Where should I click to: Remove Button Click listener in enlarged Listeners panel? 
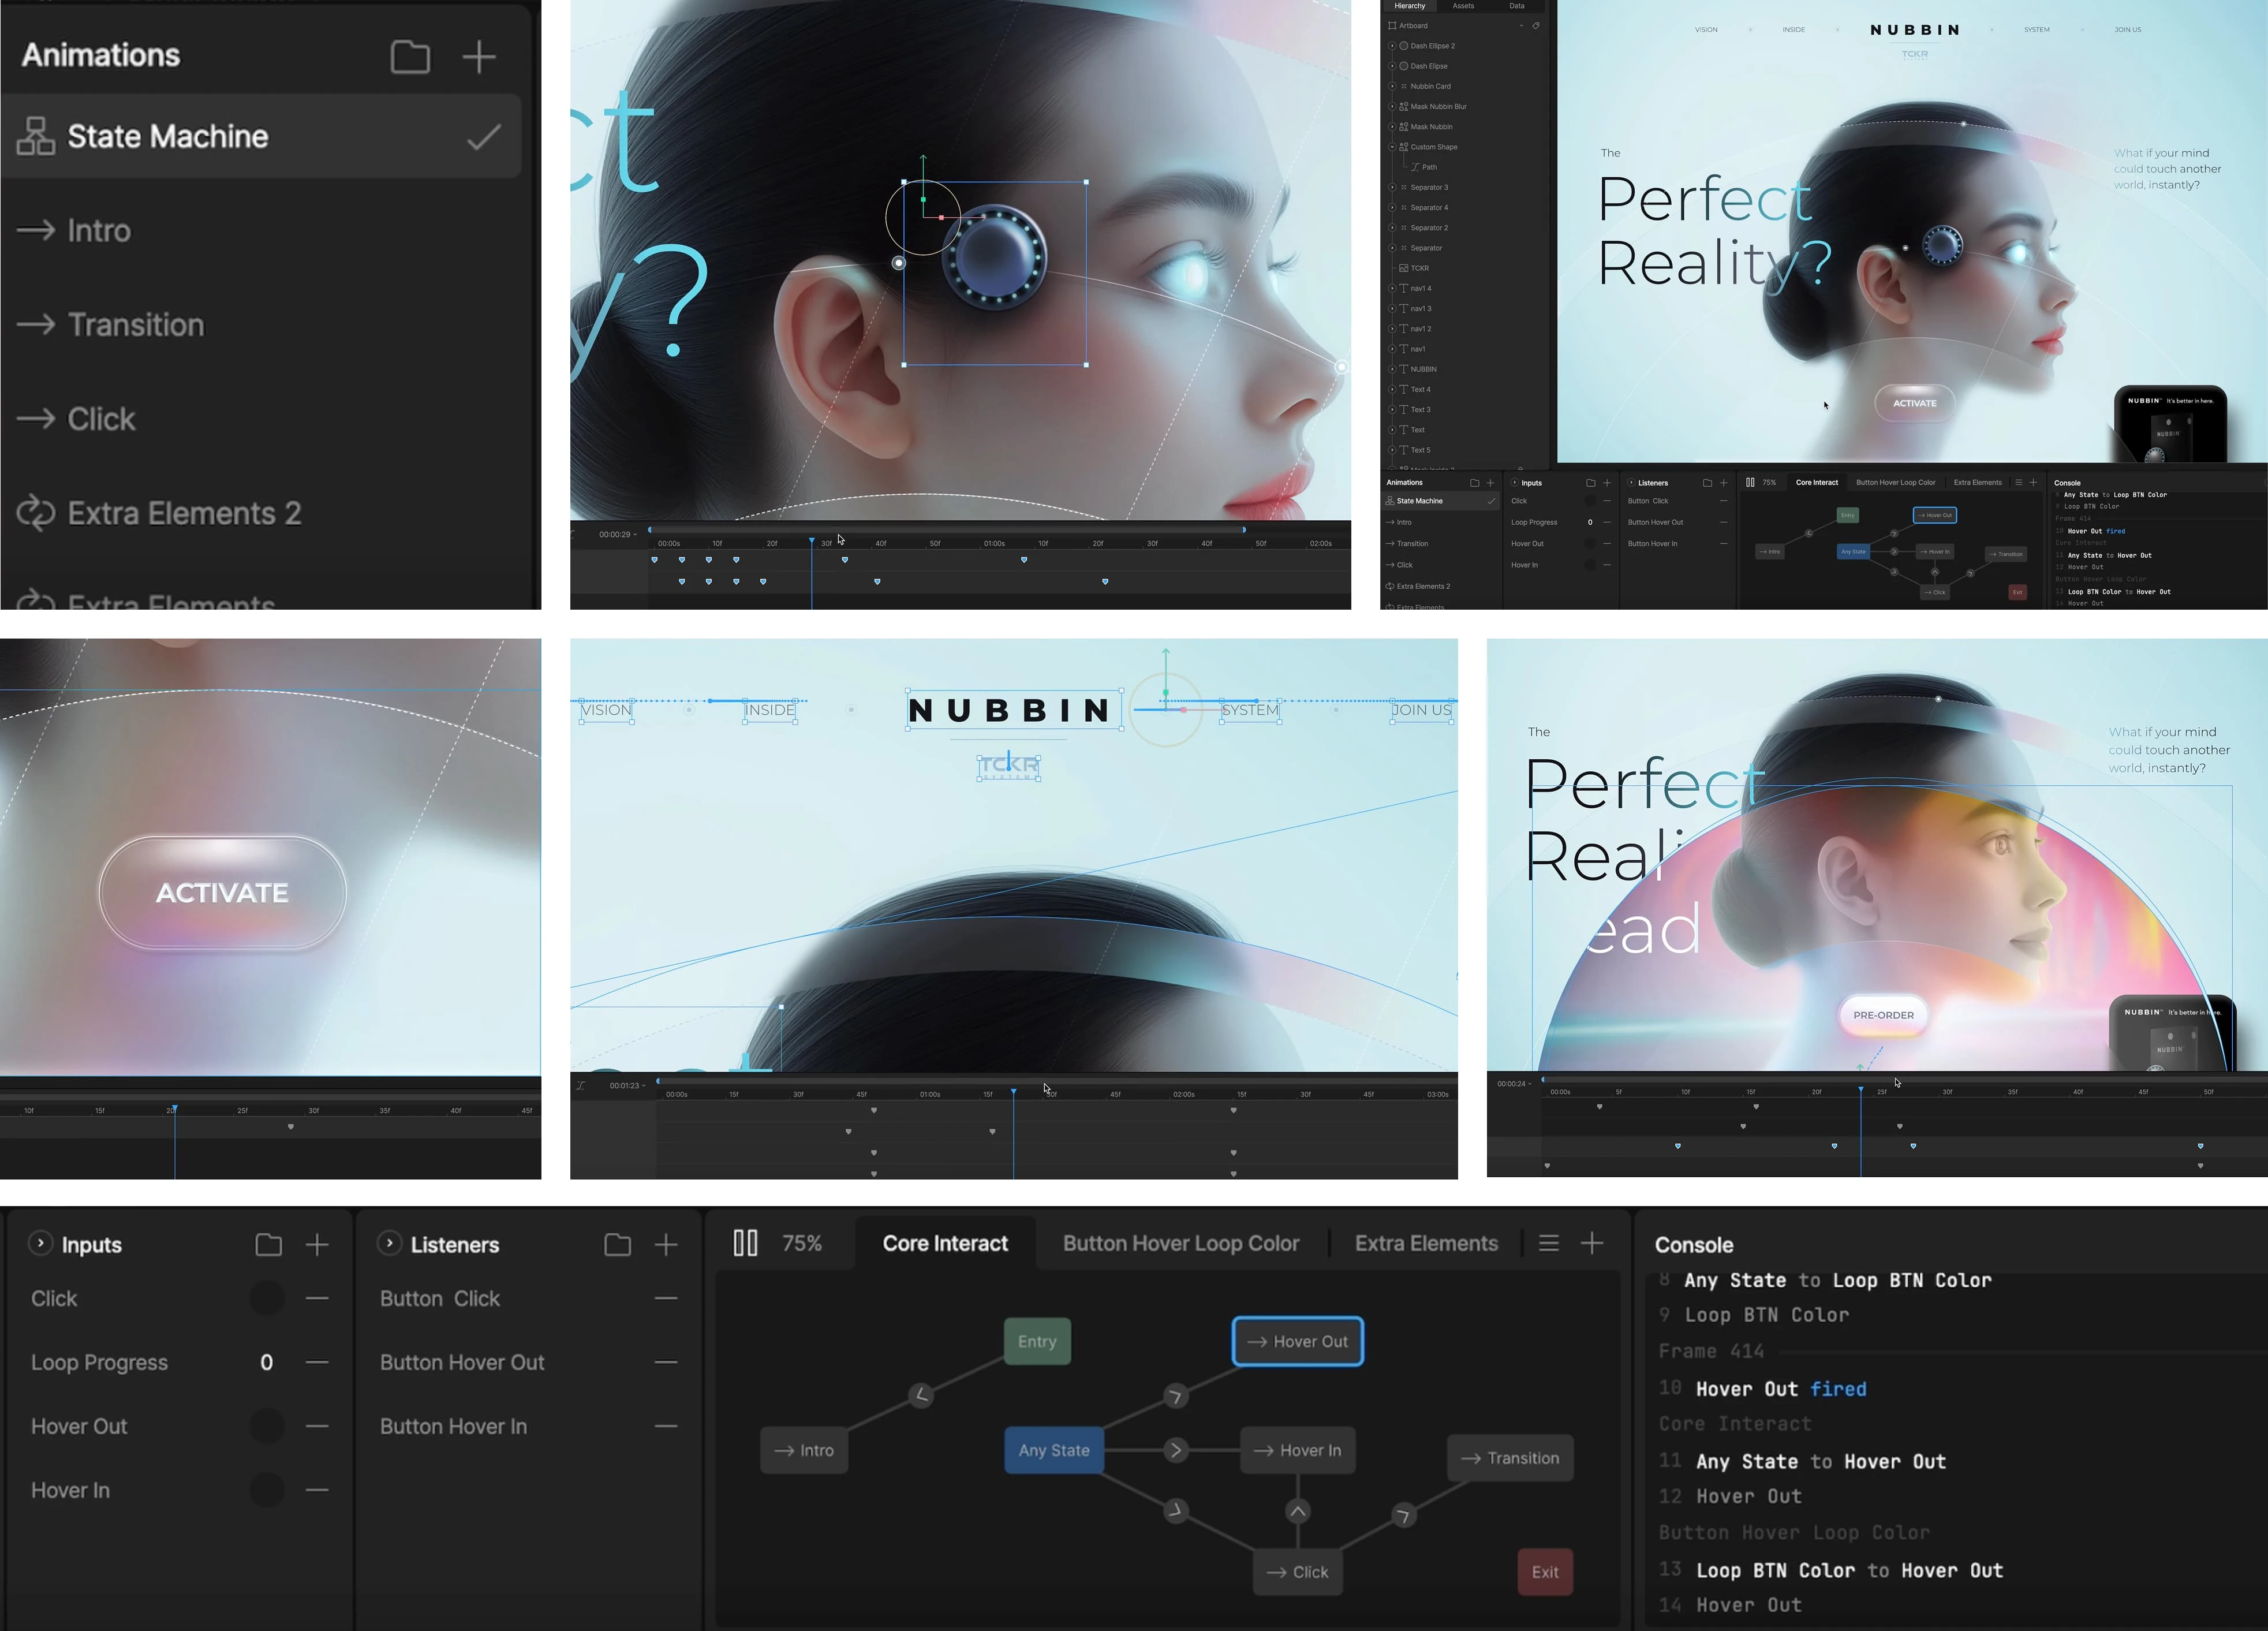tap(666, 1298)
